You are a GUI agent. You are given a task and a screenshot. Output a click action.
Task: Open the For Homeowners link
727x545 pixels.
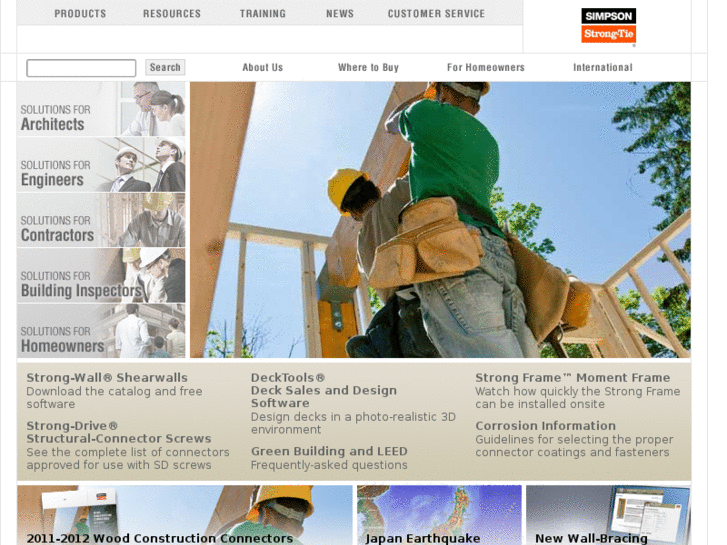[485, 67]
